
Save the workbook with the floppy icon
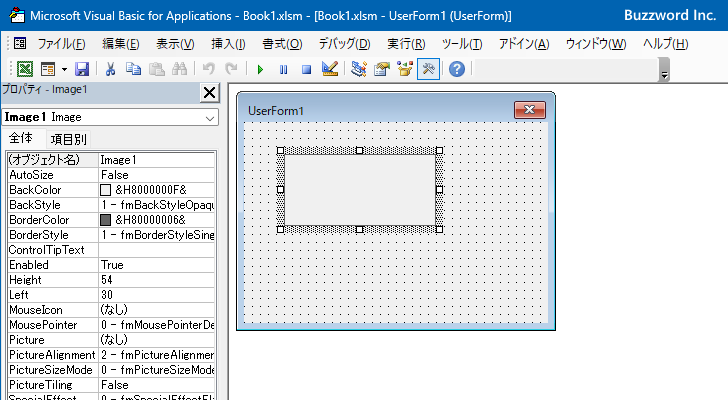[82, 69]
